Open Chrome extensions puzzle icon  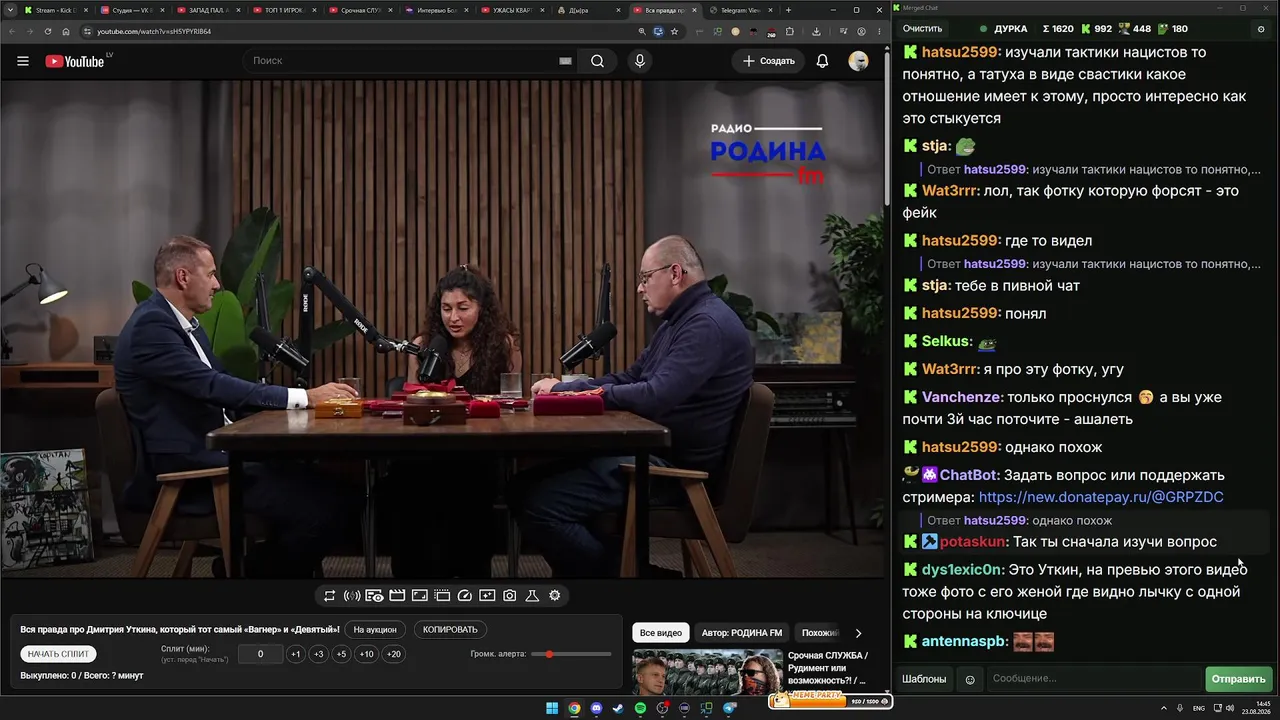pyautogui.click(x=790, y=31)
